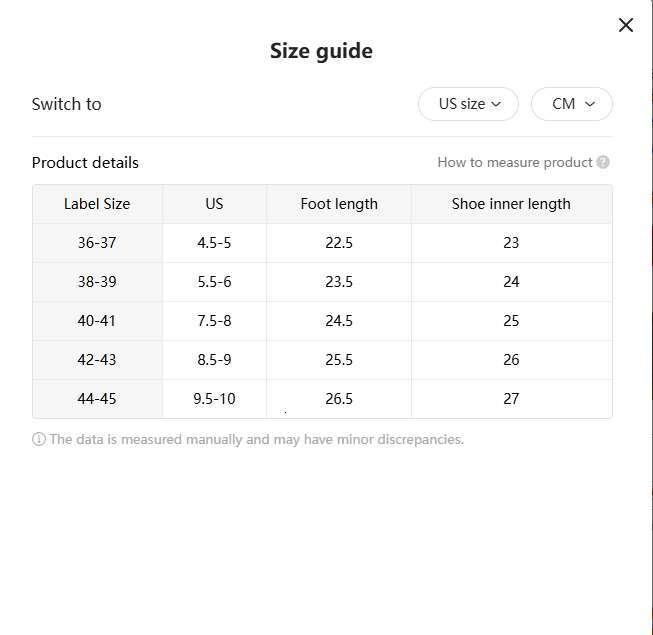653x635 pixels.
Task: Click the Size guide heading
Action: pyautogui.click(x=321, y=51)
